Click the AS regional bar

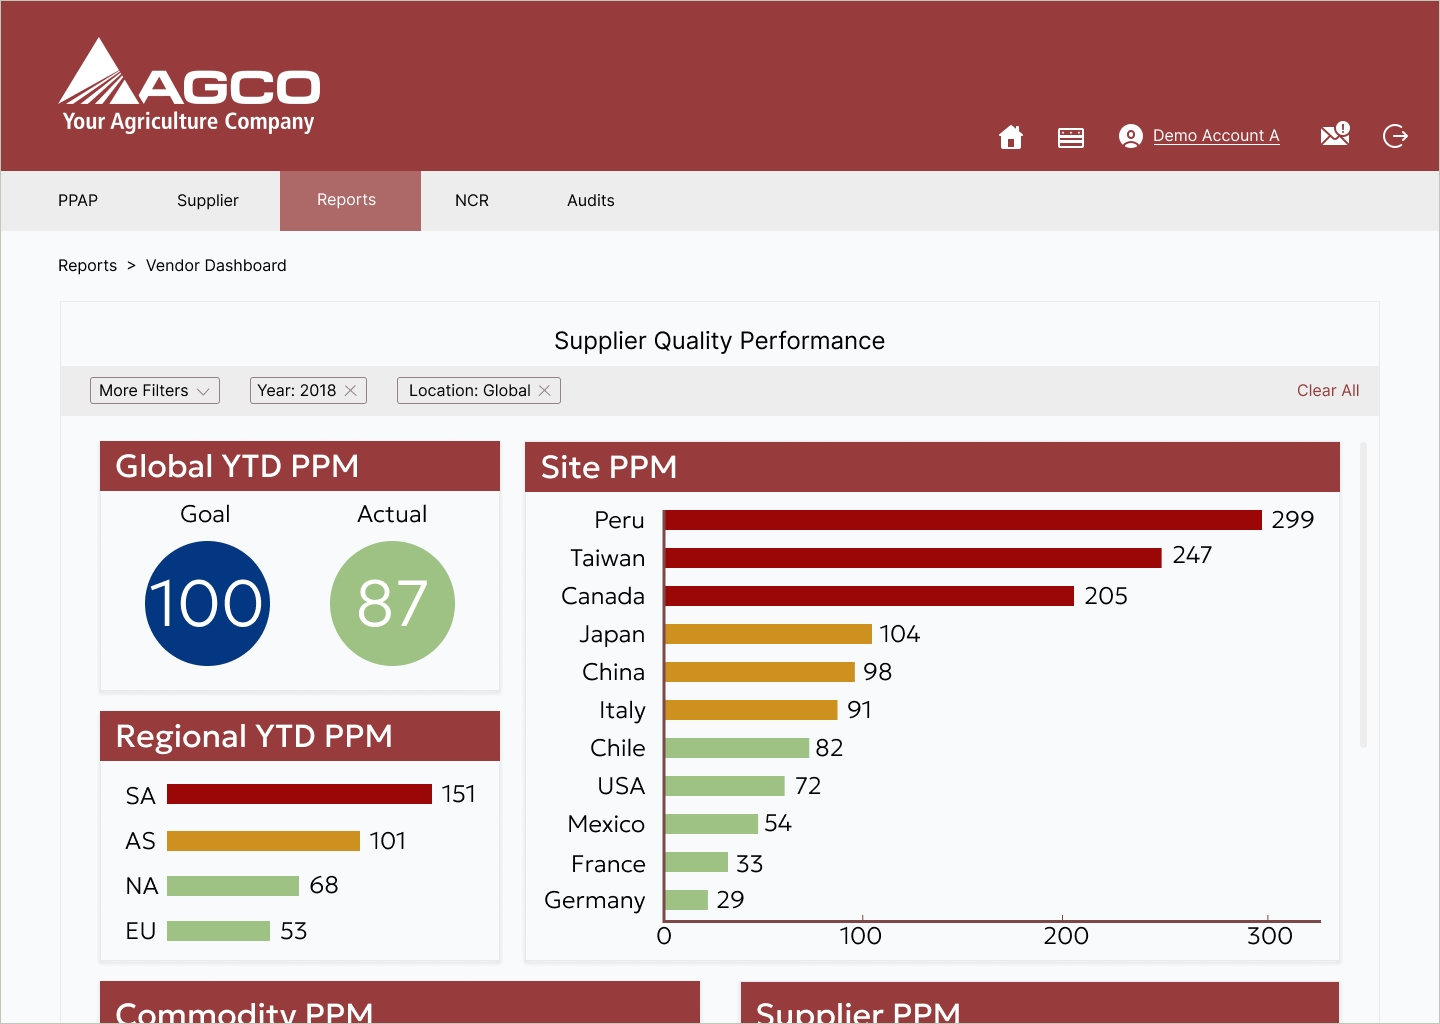click(x=263, y=841)
